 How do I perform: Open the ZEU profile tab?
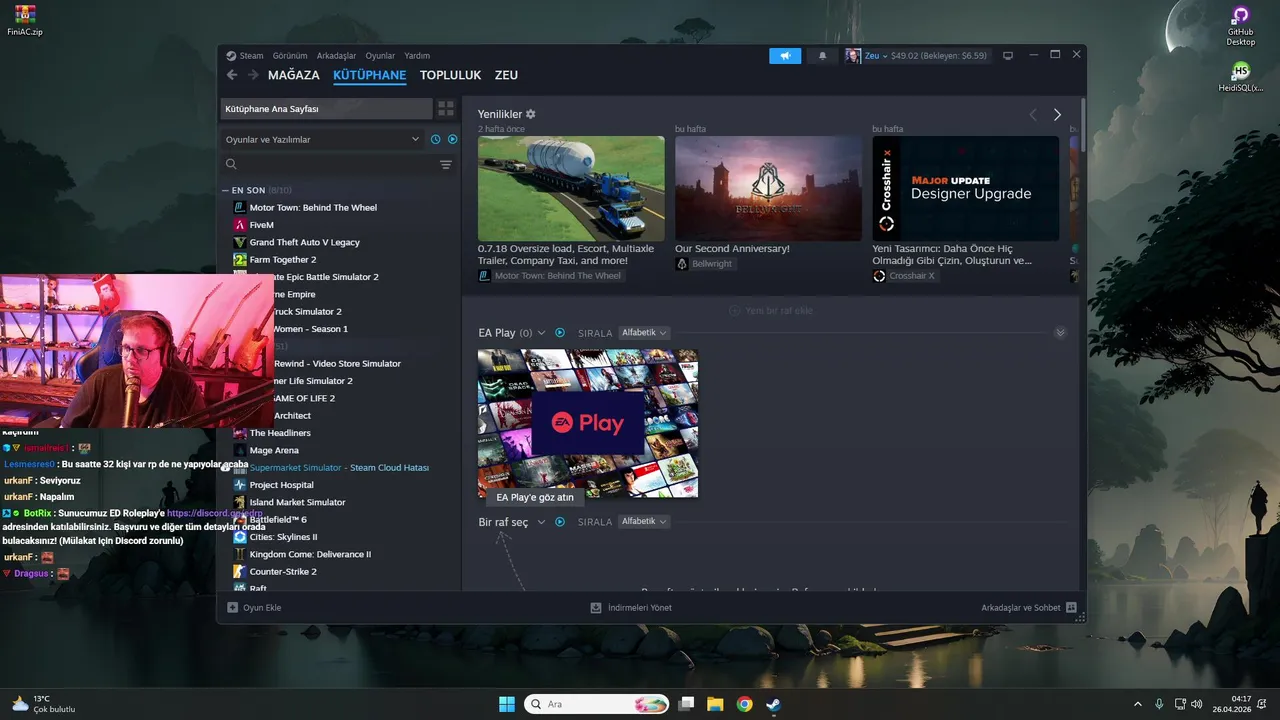tap(506, 75)
